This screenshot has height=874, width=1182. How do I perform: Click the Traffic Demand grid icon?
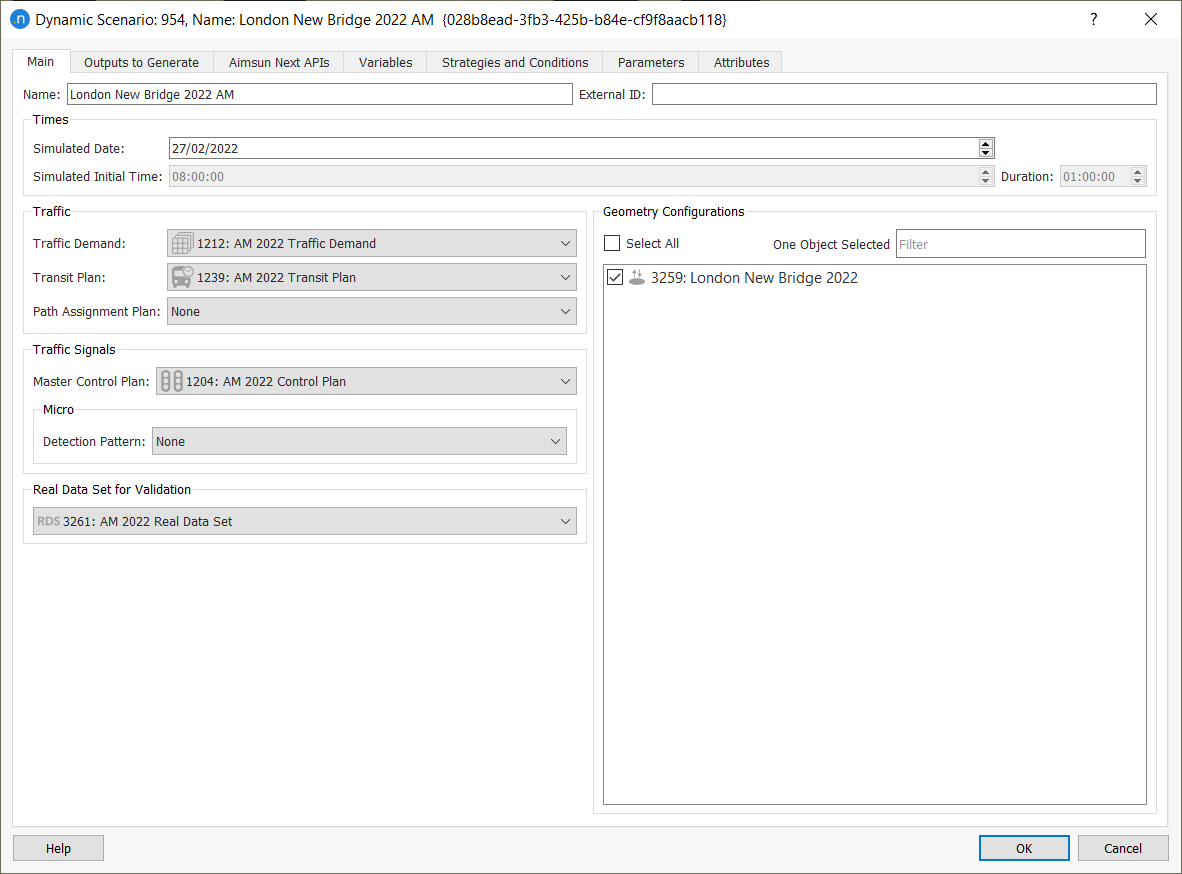click(x=182, y=242)
